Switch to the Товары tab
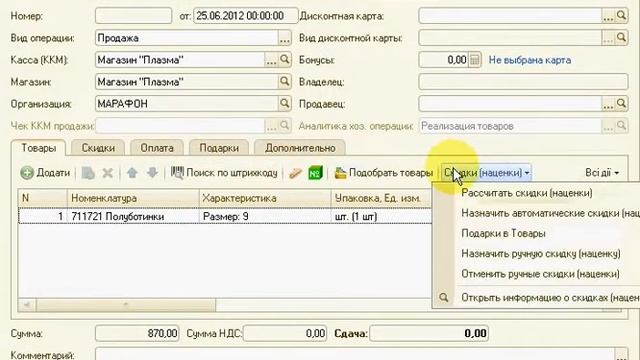The width and height of the screenshot is (640, 360). [38, 148]
